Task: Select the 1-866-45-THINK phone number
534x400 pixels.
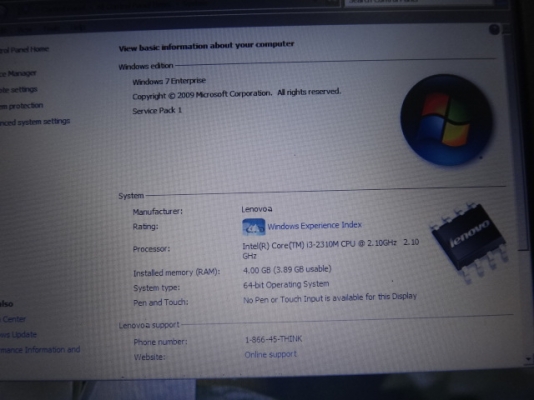Action: tap(273, 339)
